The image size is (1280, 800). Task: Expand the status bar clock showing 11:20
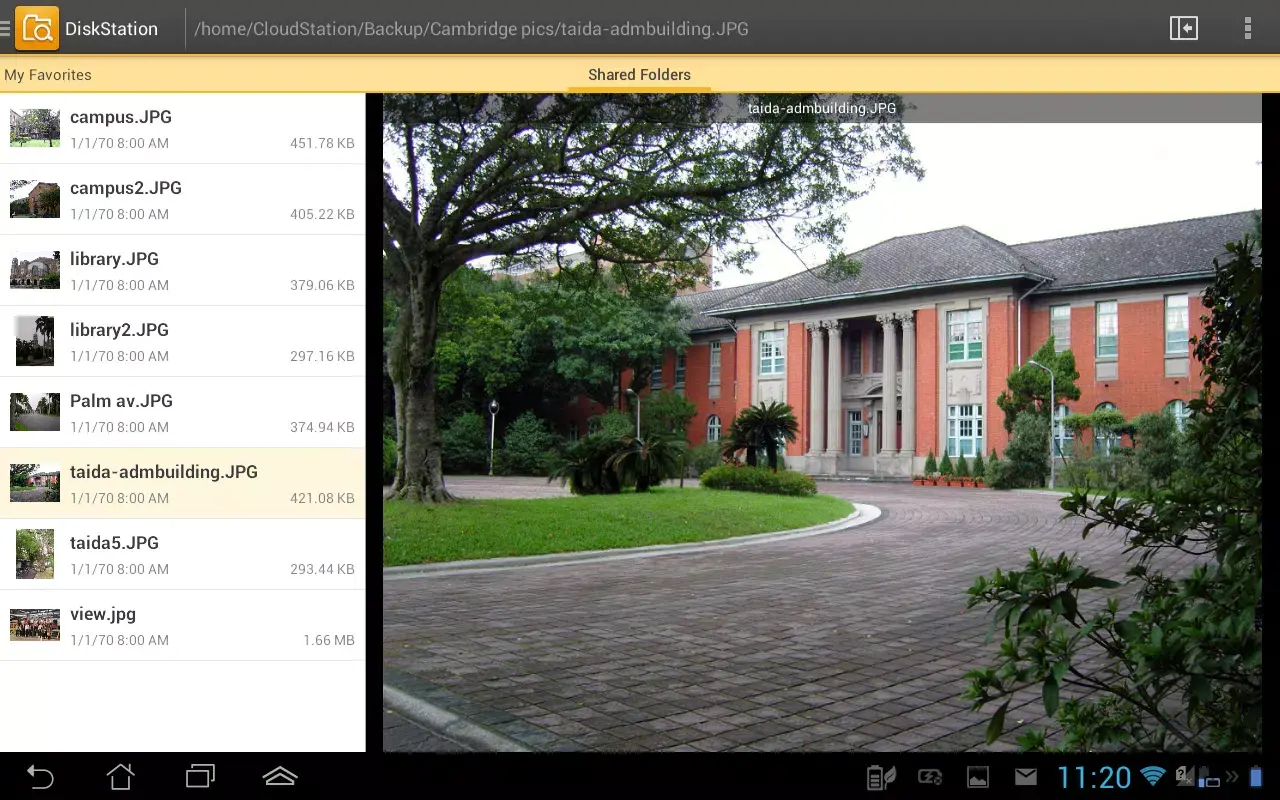(x=1095, y=776)
